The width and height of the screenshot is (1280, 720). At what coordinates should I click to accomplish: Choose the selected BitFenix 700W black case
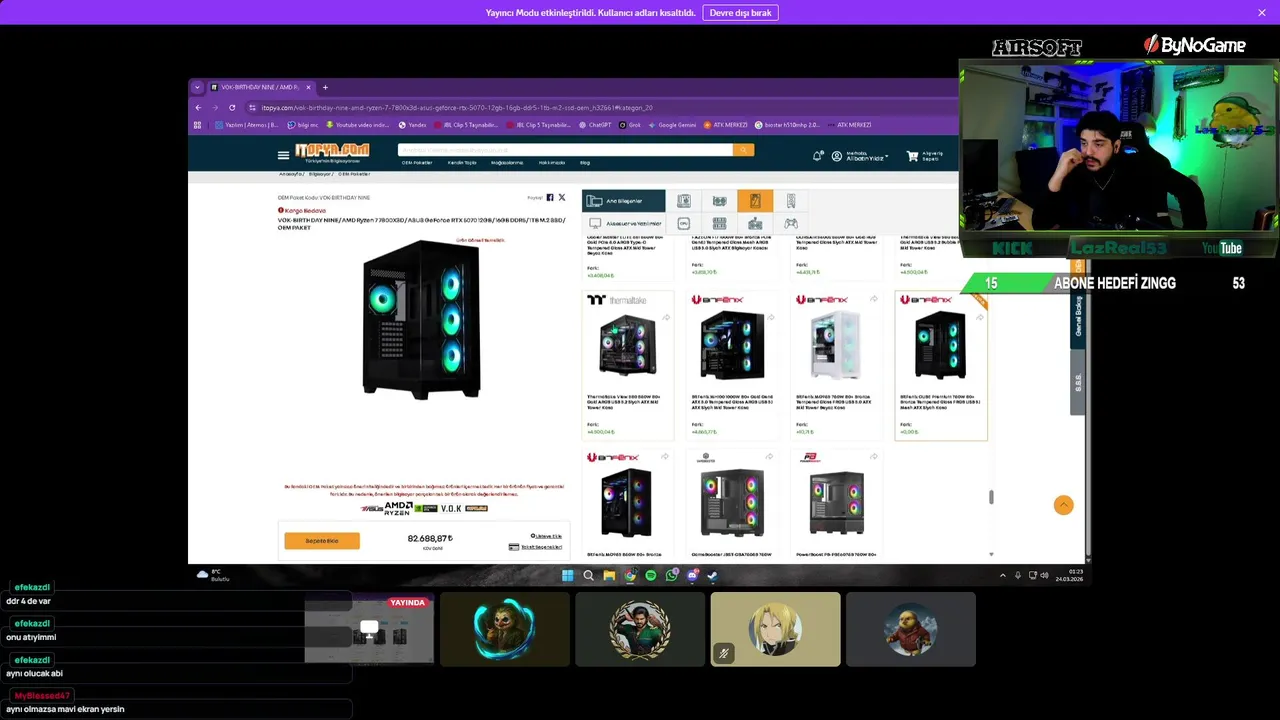click(941, 366)
